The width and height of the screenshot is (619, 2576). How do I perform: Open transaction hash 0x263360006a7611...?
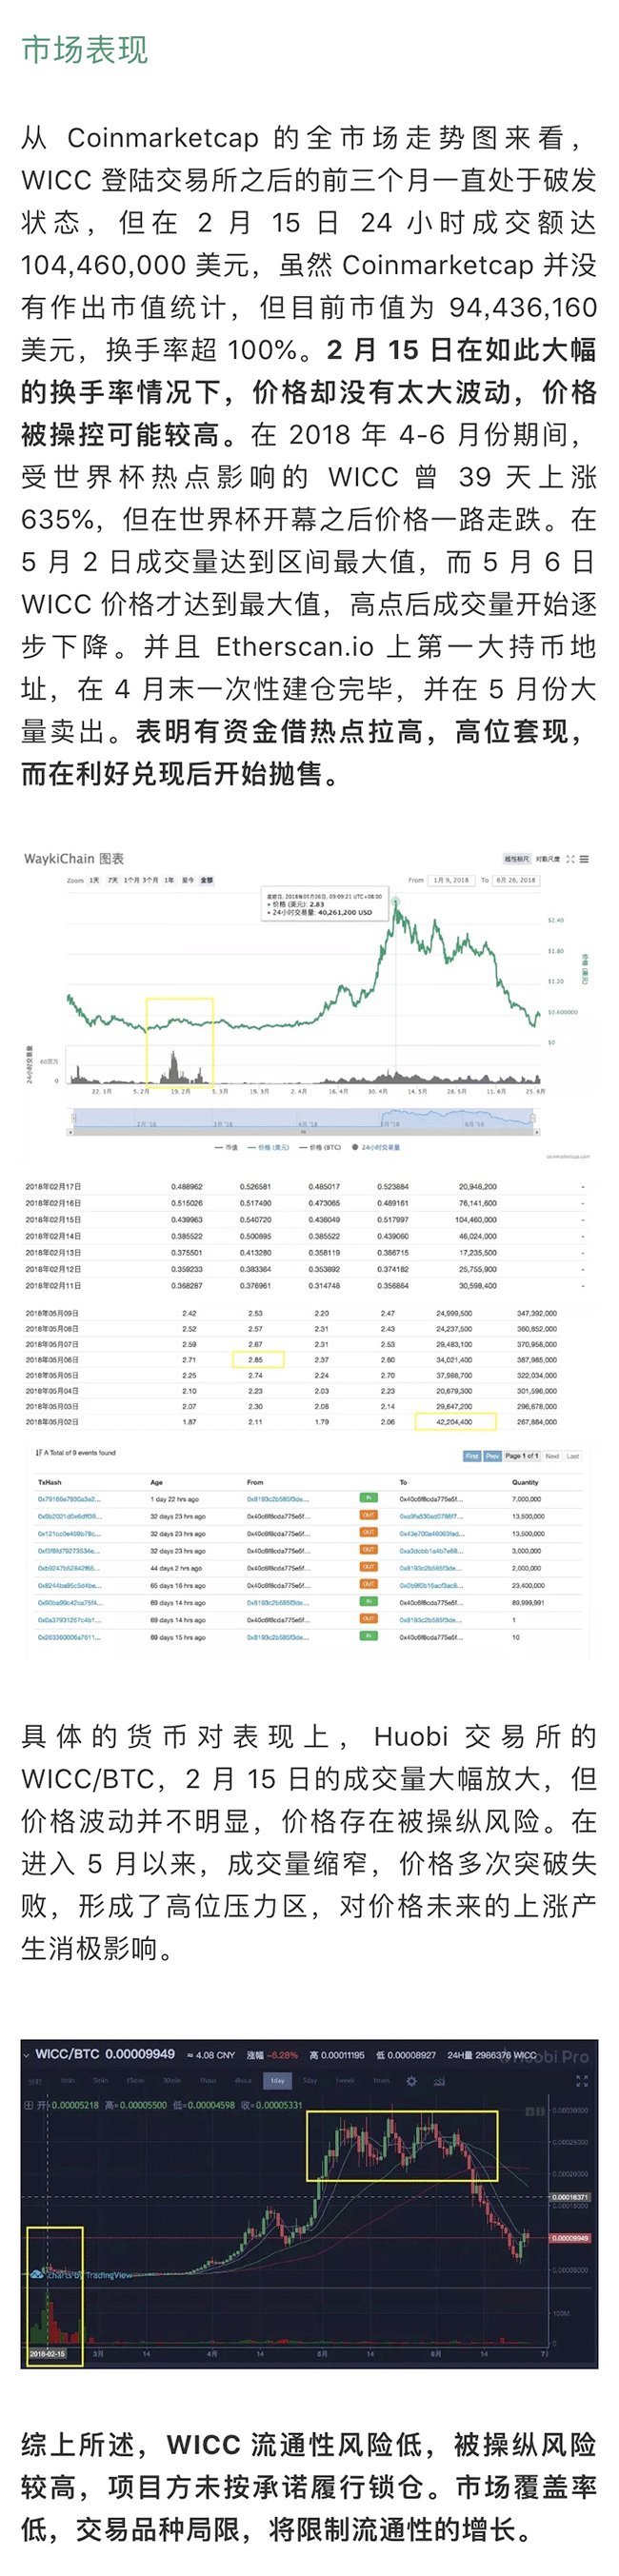pos(69,1637)
